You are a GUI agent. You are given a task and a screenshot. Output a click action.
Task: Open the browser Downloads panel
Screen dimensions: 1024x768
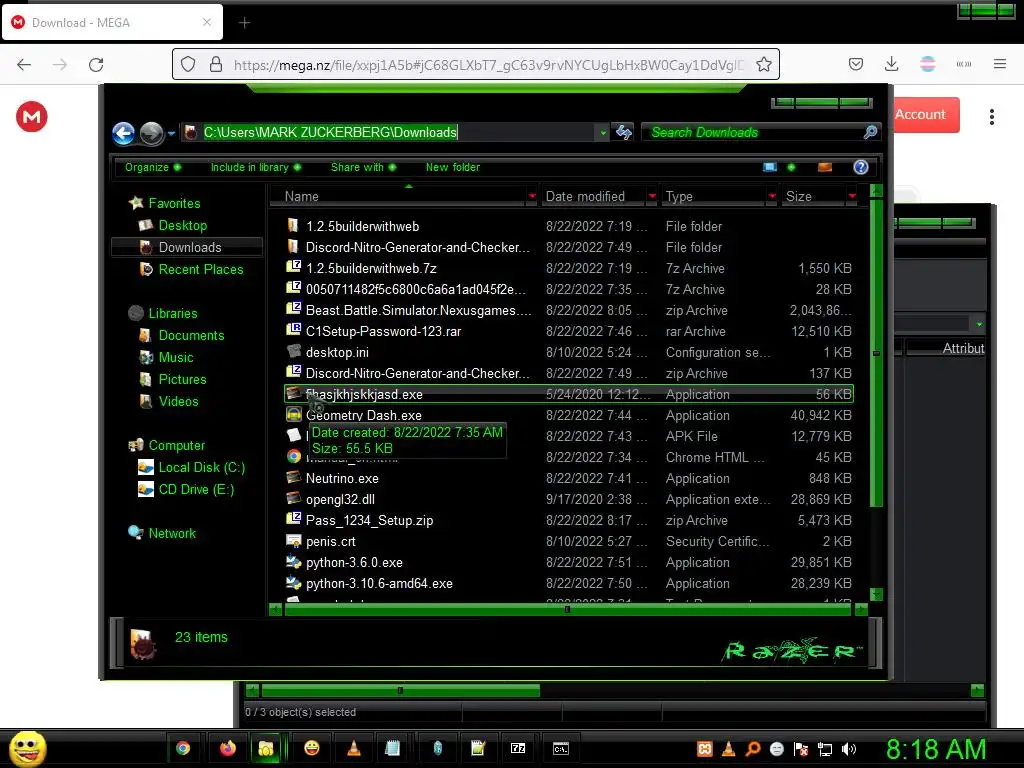pyautogui.click(x=891, y=64)
